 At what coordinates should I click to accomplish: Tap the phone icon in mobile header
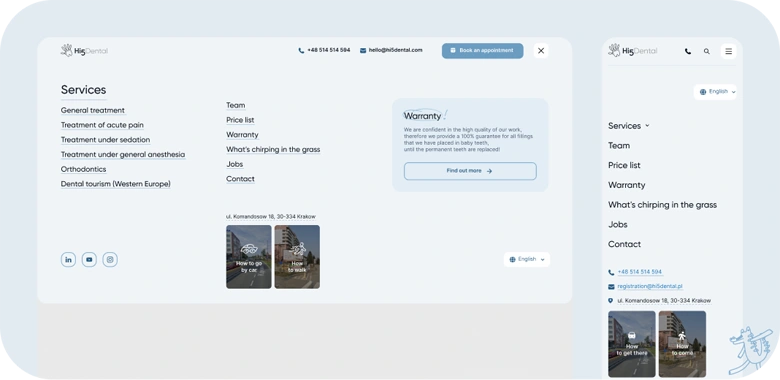688,51
